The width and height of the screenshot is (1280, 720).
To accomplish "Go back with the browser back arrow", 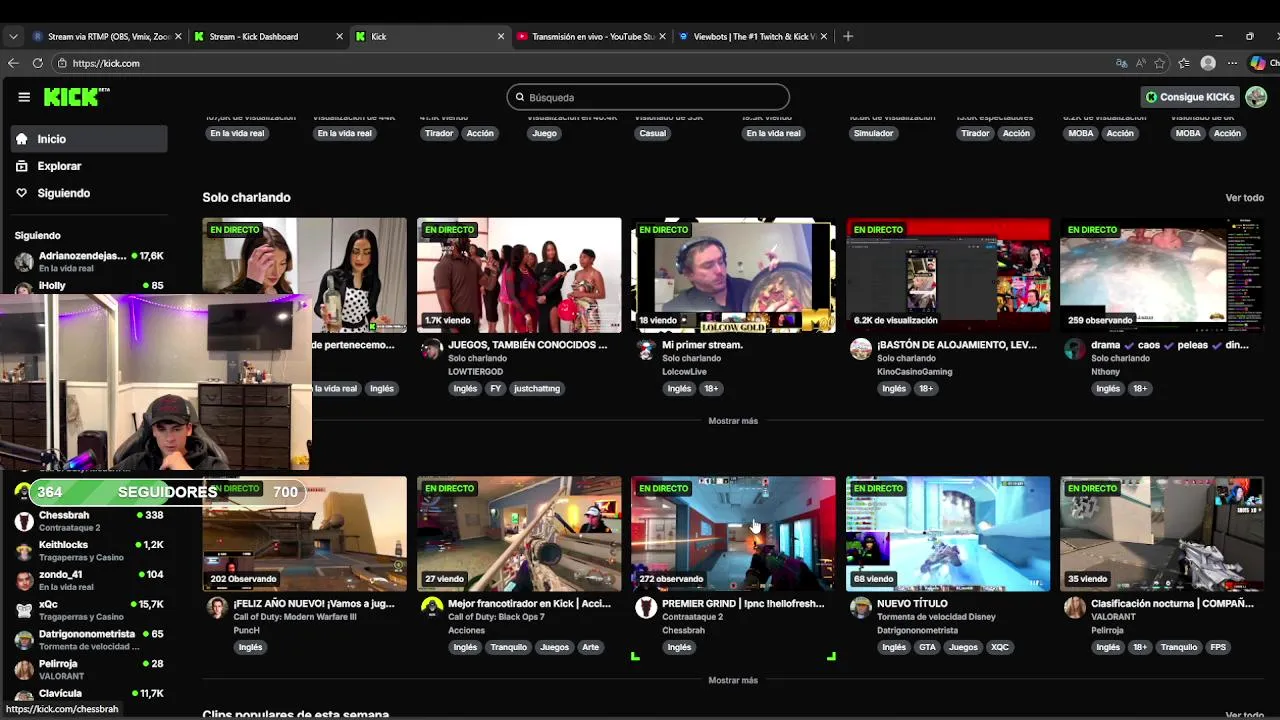I will (13, 63).
